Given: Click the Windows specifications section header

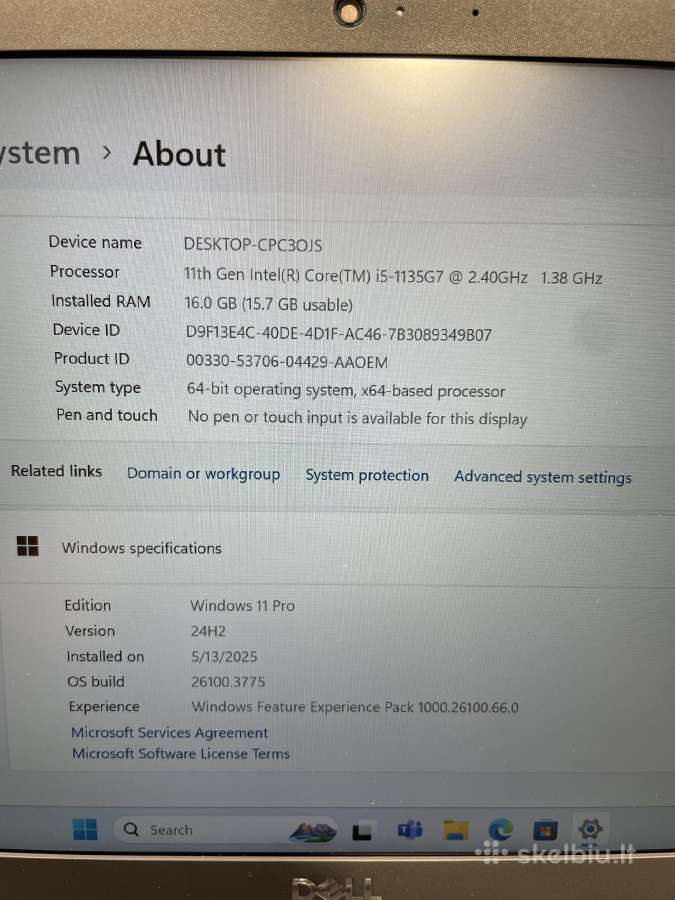Looking at the screenshot, I should tap(141, 548).
